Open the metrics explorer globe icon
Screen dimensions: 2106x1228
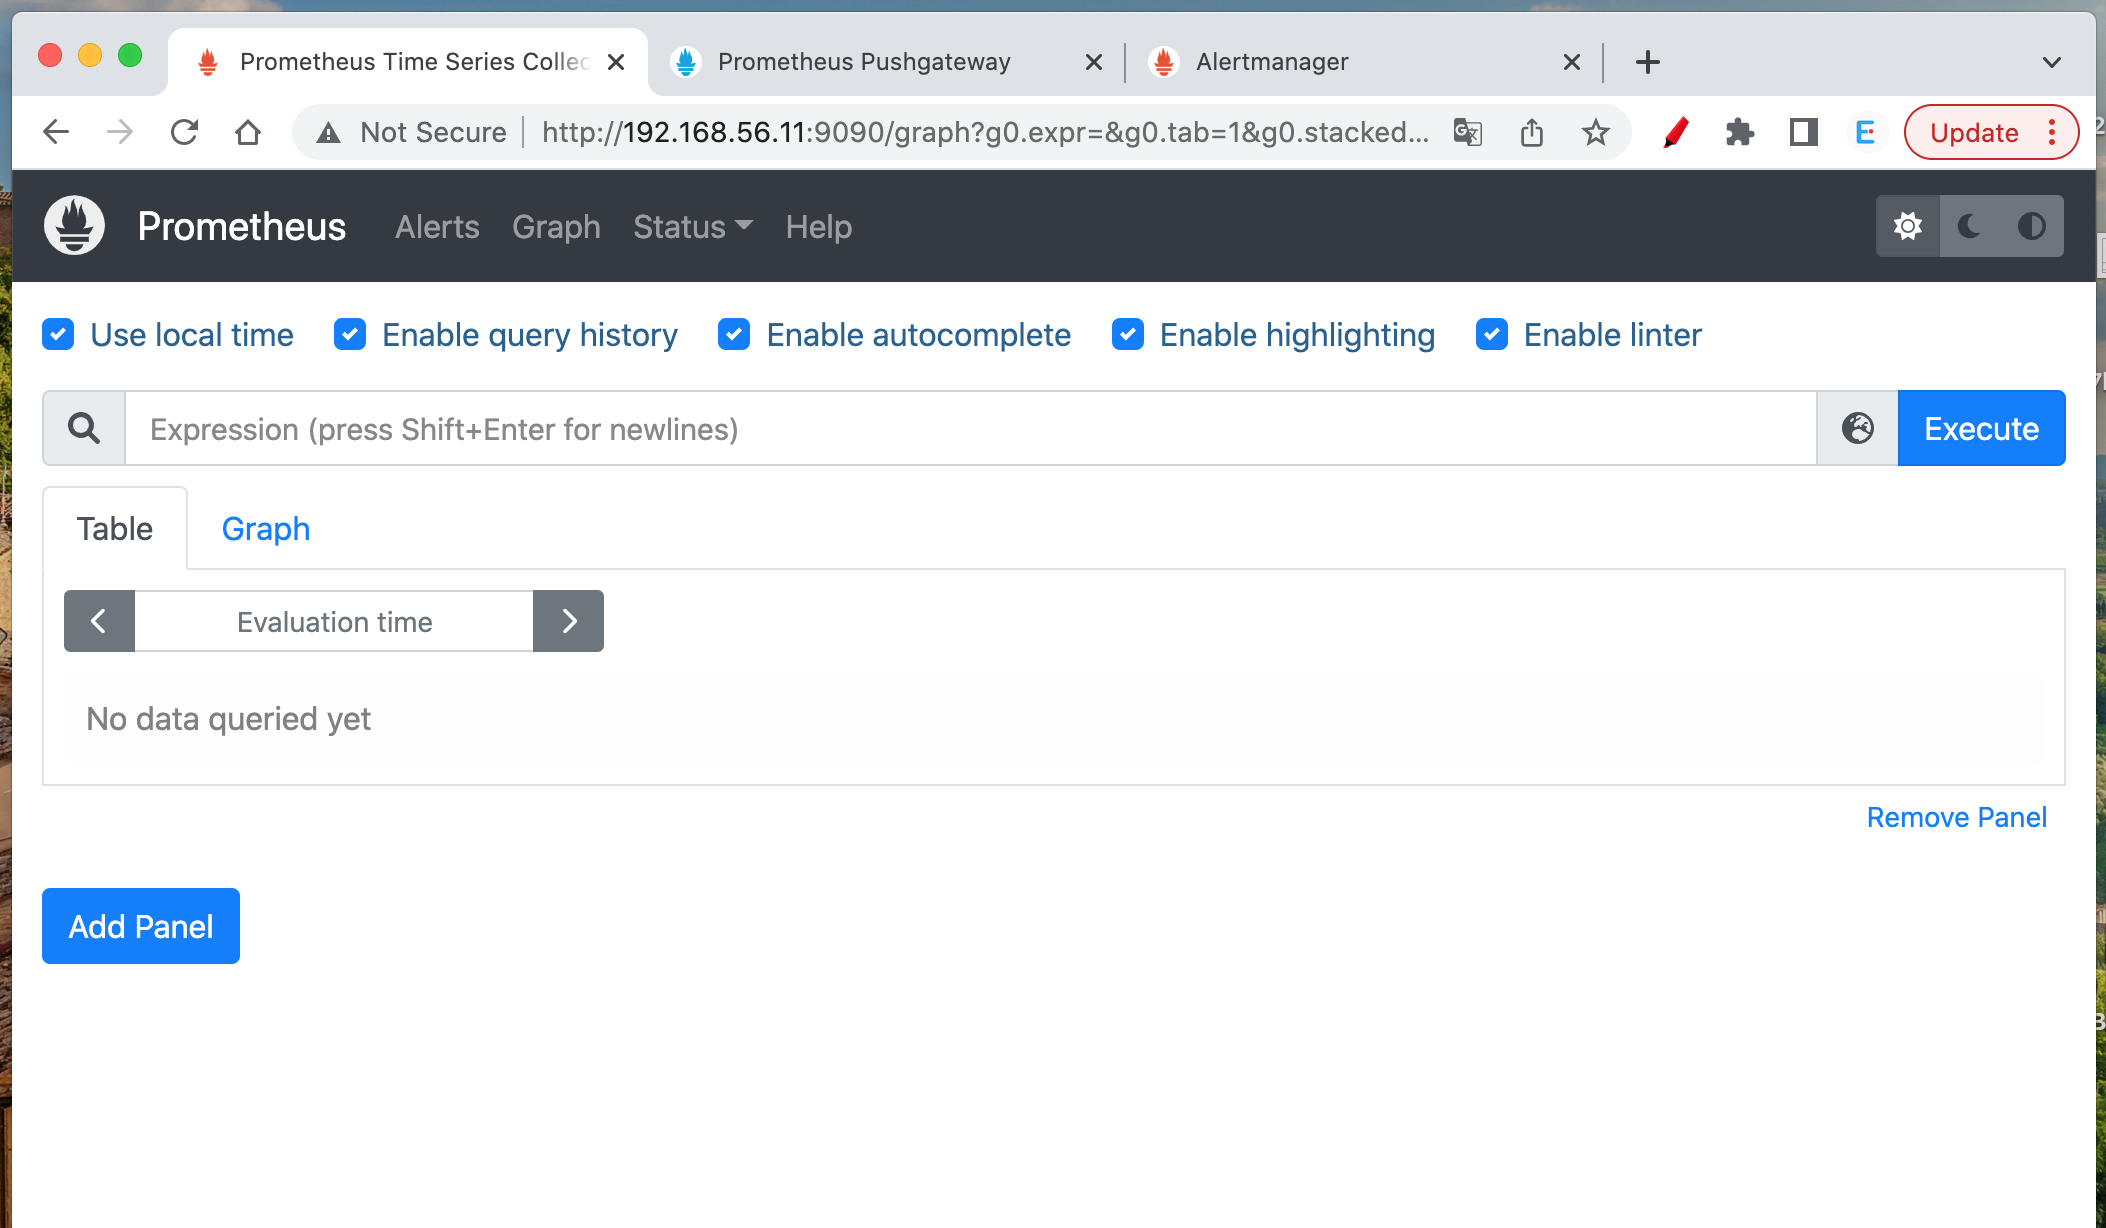[x=1858, y=428]
